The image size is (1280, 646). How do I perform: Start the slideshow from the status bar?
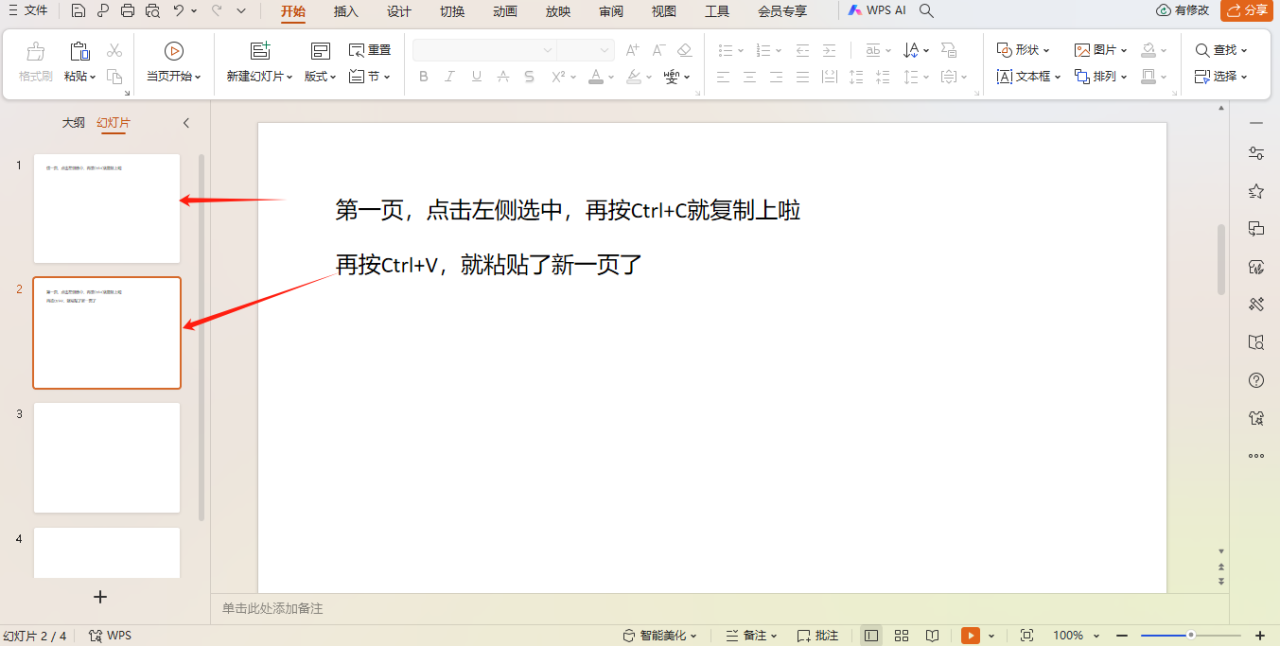[x=968, y=635]
